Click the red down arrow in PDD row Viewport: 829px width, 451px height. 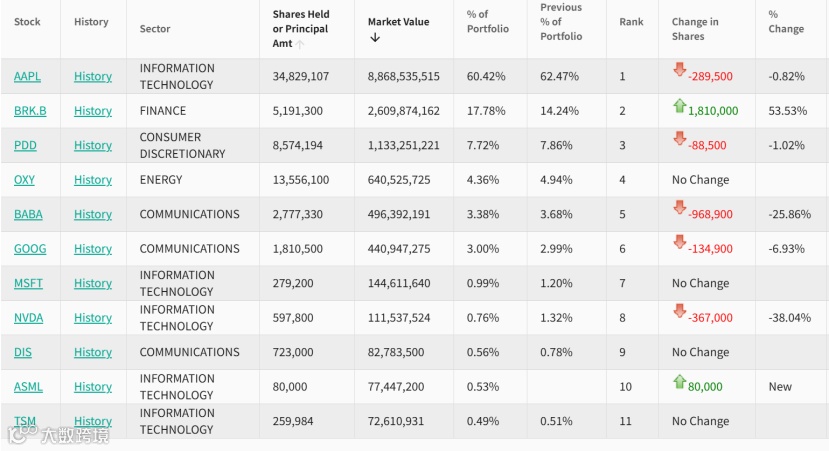point(679,139)
